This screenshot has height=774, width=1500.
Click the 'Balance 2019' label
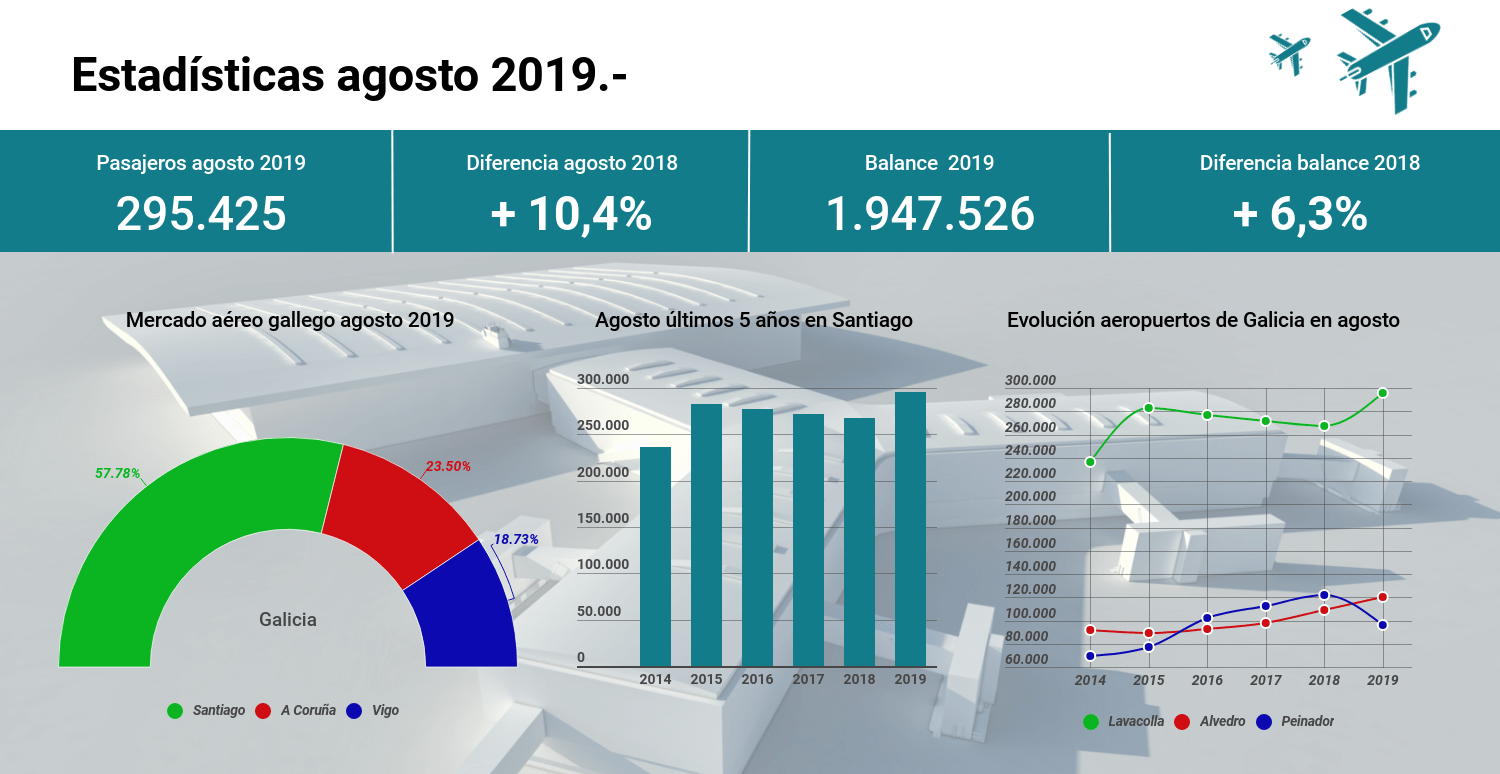930,163
